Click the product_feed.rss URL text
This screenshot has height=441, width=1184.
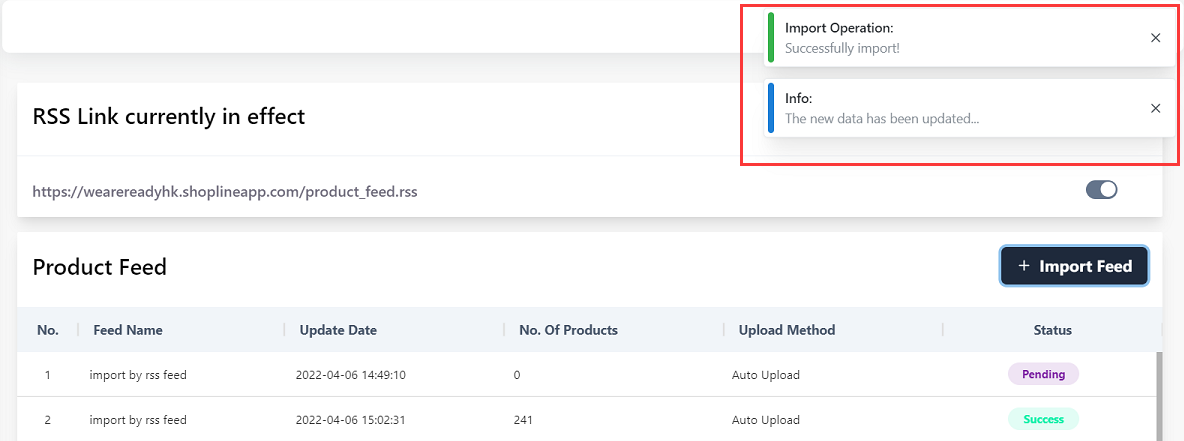[x=225, y=191]
